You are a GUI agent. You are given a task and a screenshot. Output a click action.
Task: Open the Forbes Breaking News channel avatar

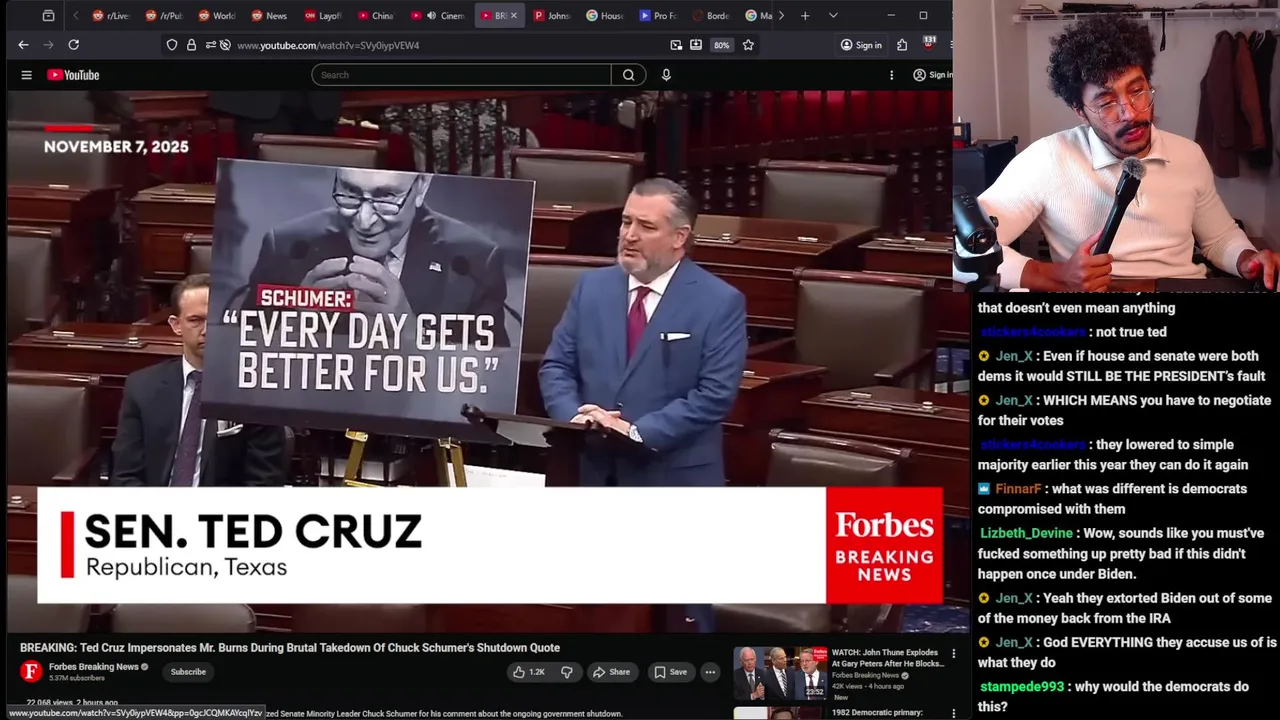click(x=31, y=671)
